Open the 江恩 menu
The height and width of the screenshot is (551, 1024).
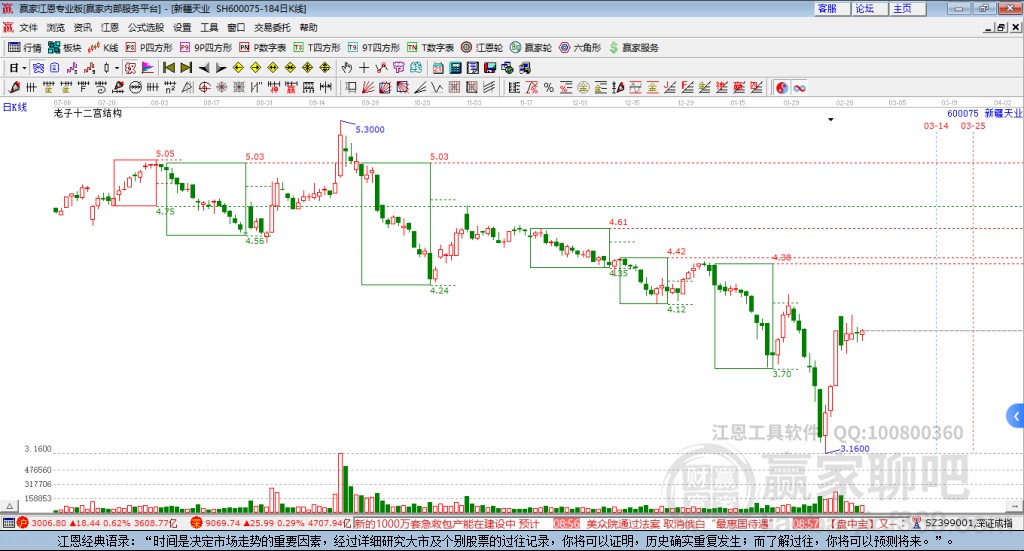pos(110,27)
